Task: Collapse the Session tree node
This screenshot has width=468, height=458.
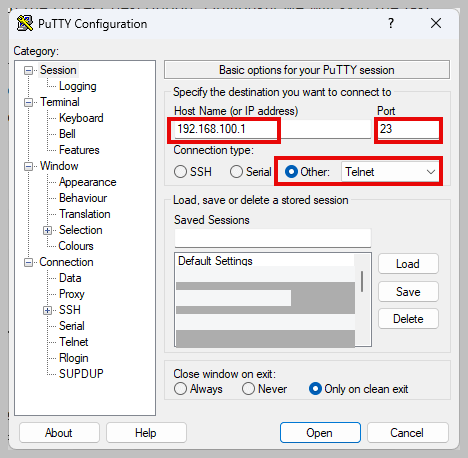Action: pos(29,70)
